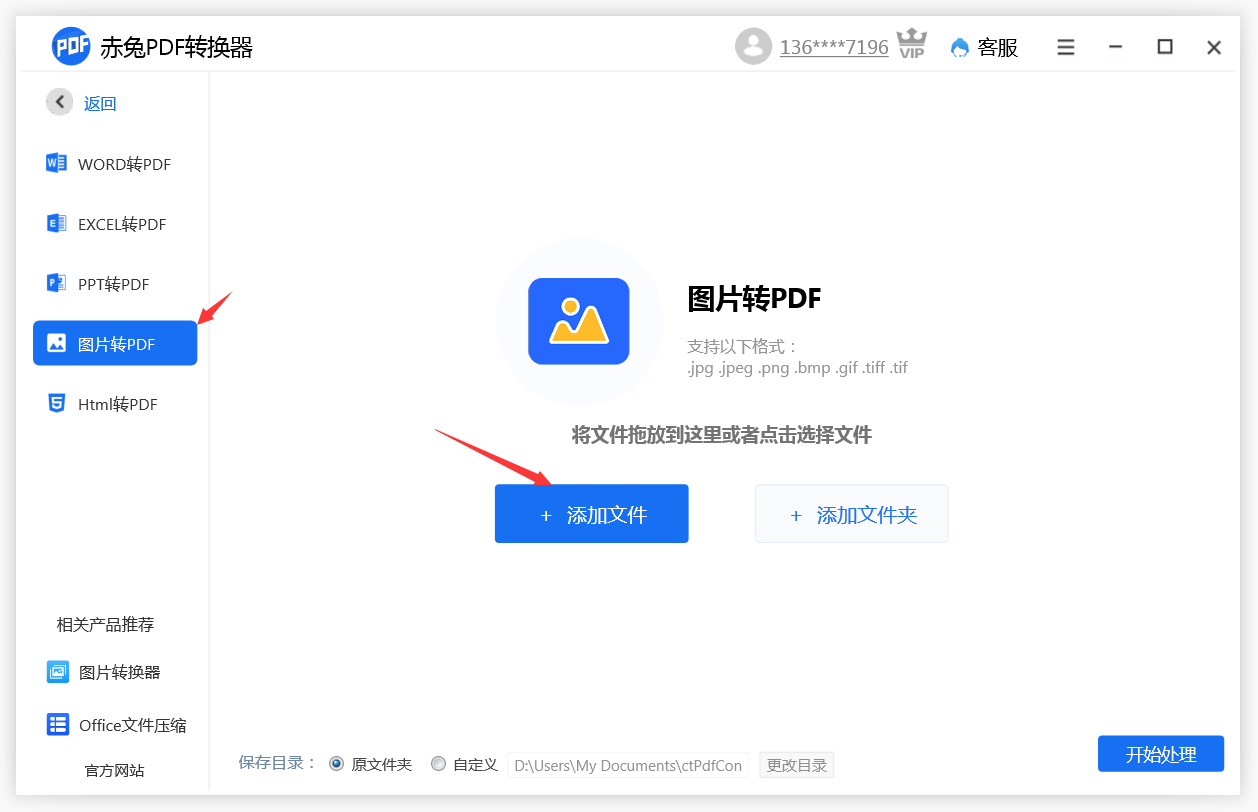Select the 自定义 save directory option

coord(438,764)
